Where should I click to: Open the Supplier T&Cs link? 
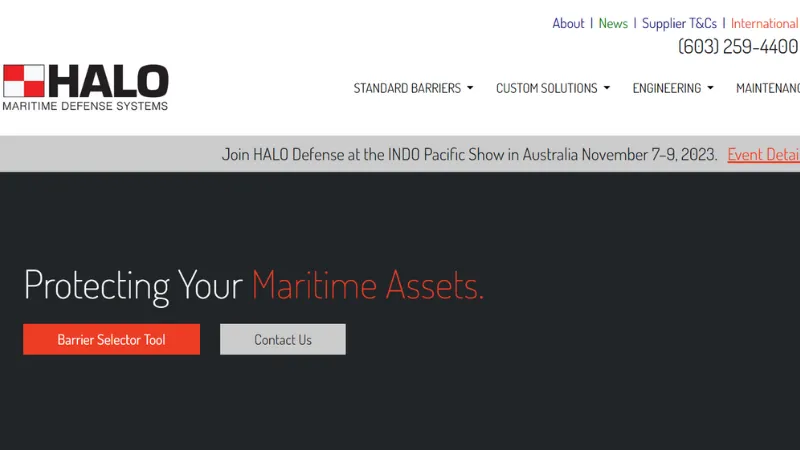(679, 23)
